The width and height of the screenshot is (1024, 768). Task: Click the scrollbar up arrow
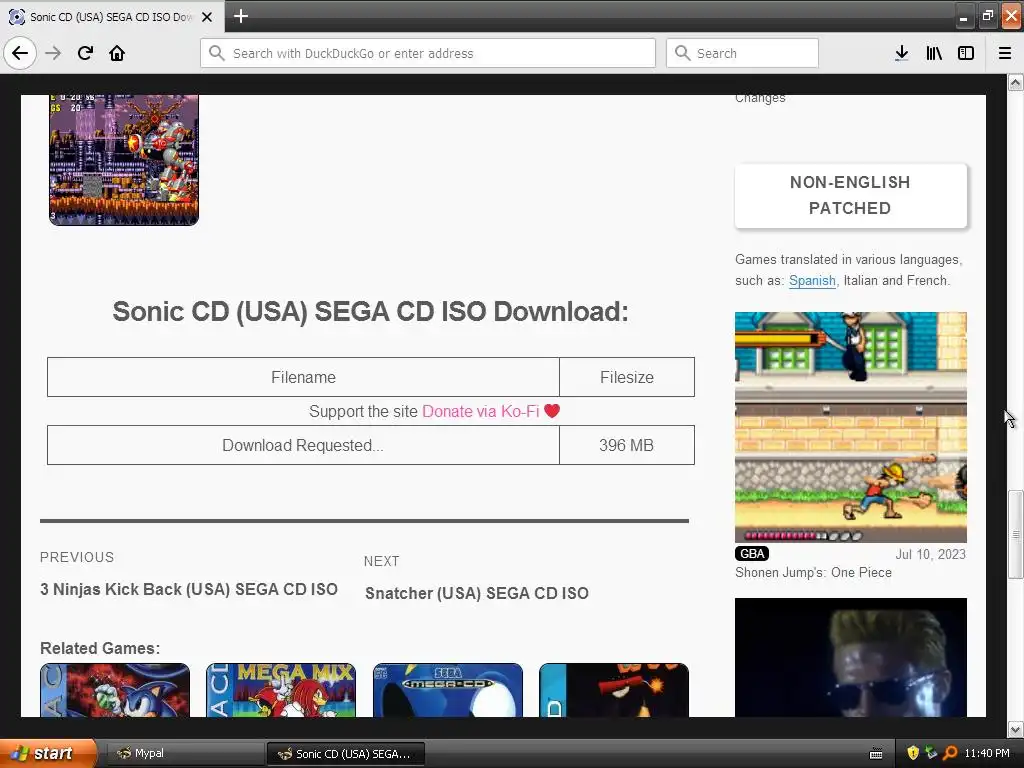coord(1015,82)
